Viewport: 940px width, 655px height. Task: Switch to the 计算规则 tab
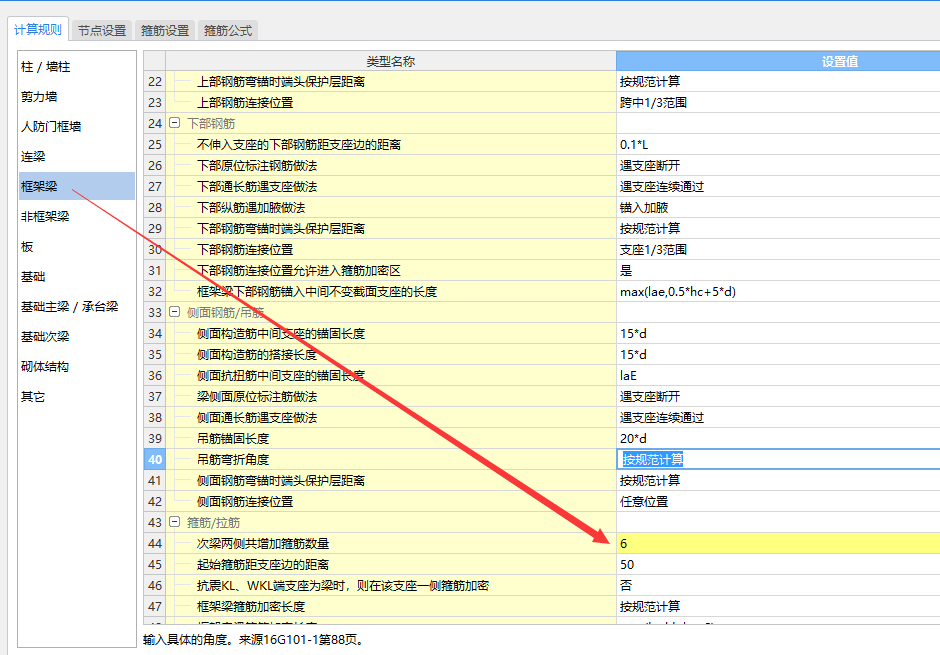coord(38,29)
